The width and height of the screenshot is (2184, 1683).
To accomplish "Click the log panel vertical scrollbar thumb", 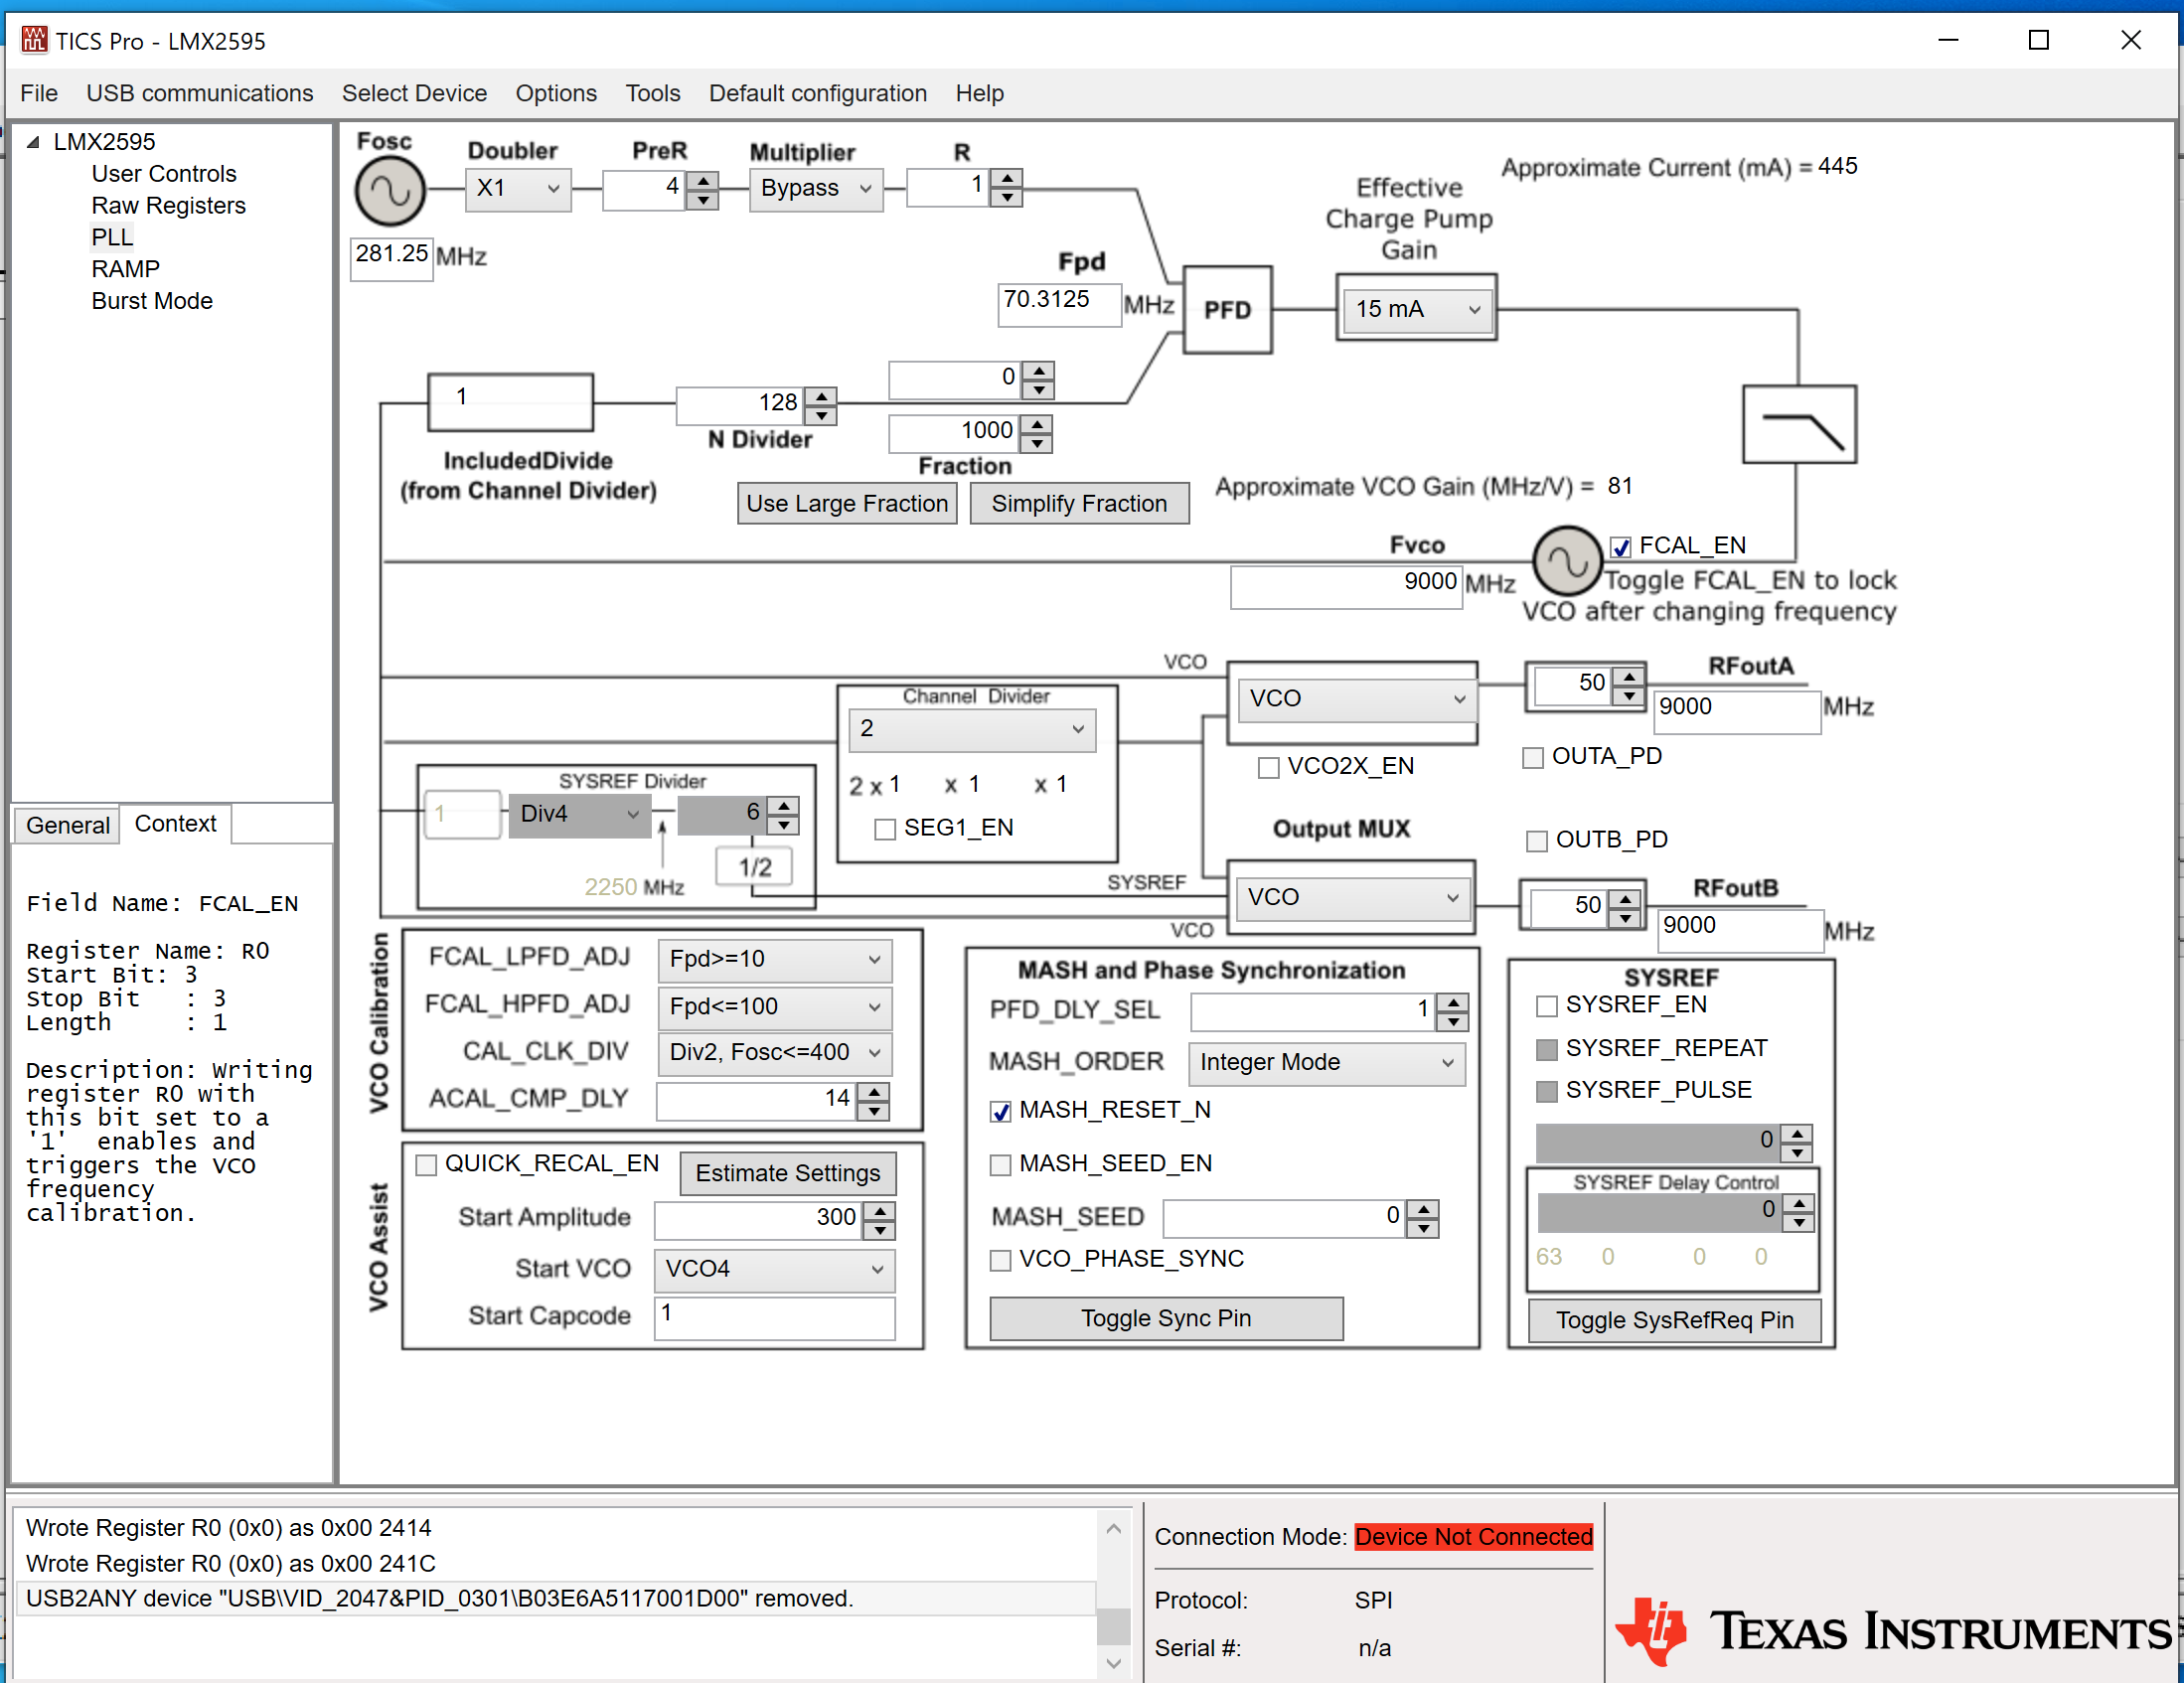I will point(1112,1625).
